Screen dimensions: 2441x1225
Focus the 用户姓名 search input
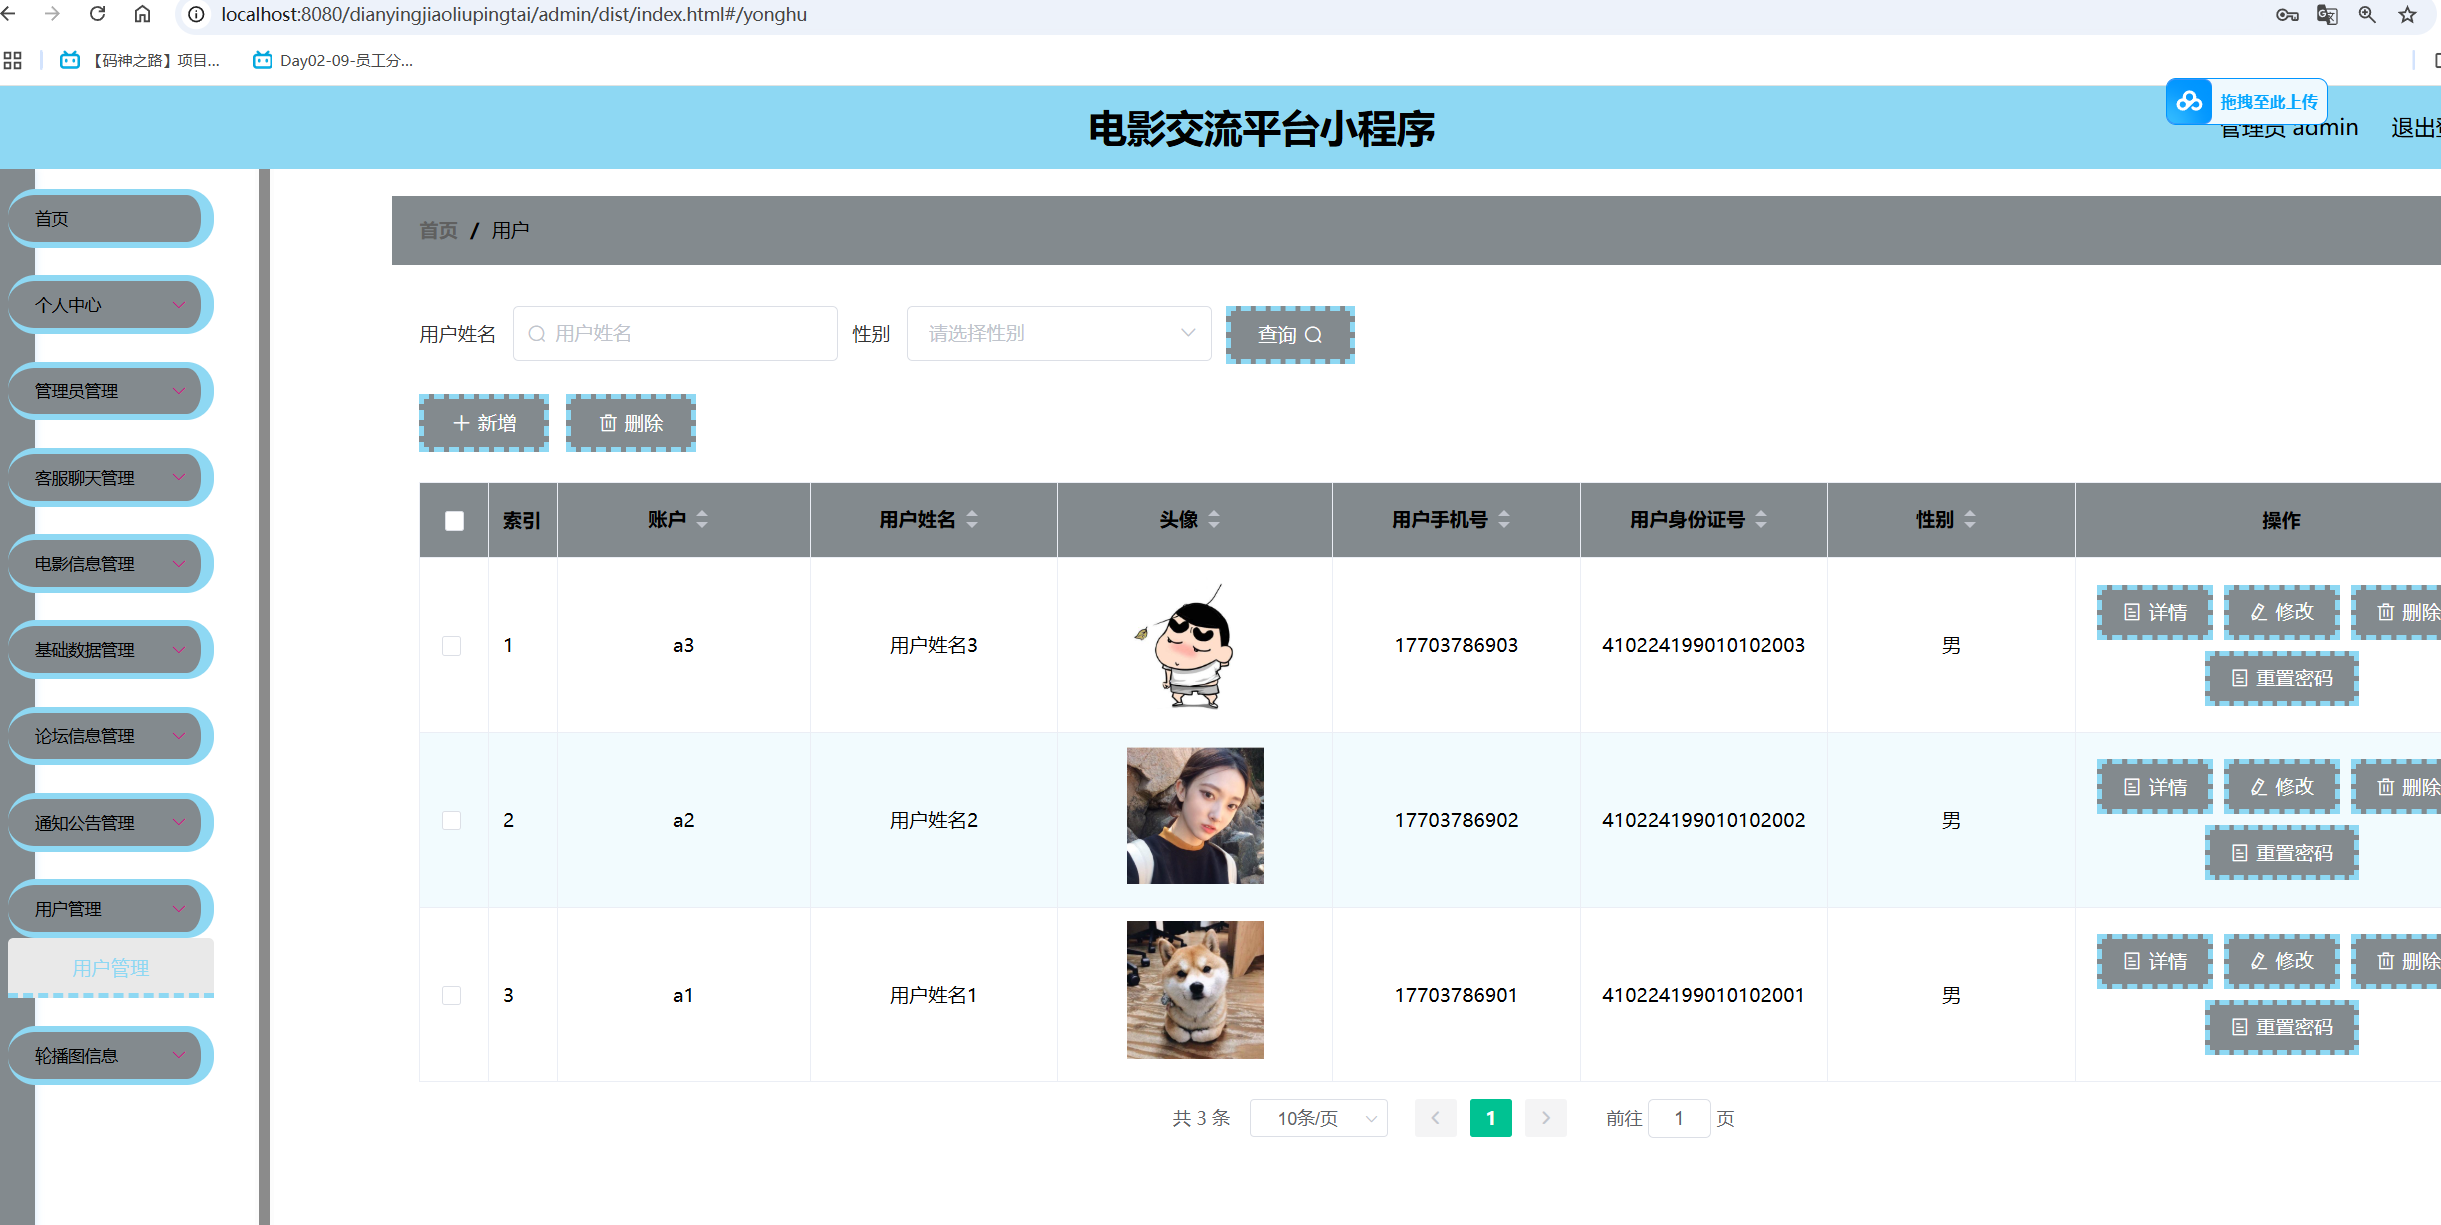(x=675, y=333)
